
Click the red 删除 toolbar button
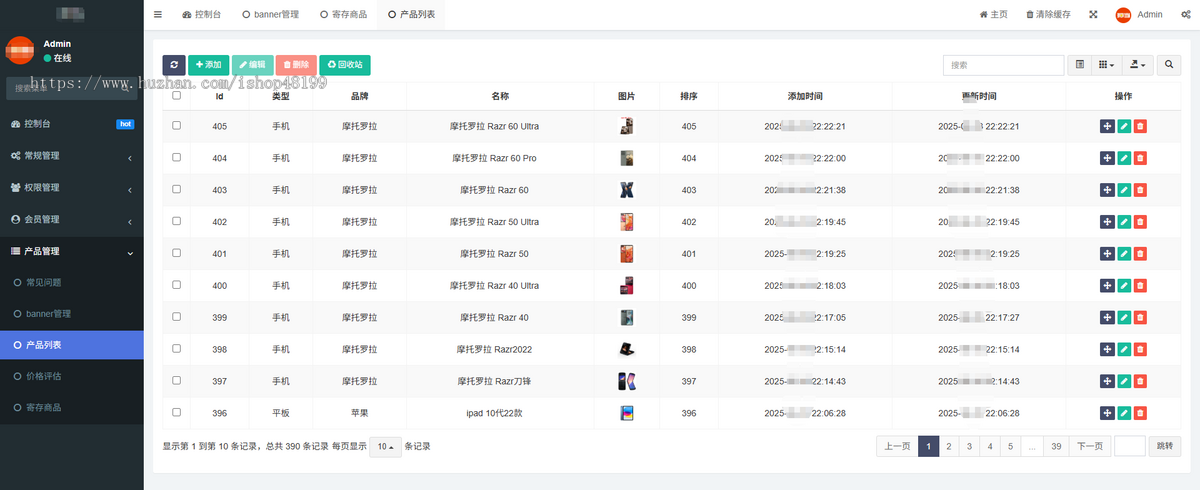pyautogui.click(x=296, y=65)
